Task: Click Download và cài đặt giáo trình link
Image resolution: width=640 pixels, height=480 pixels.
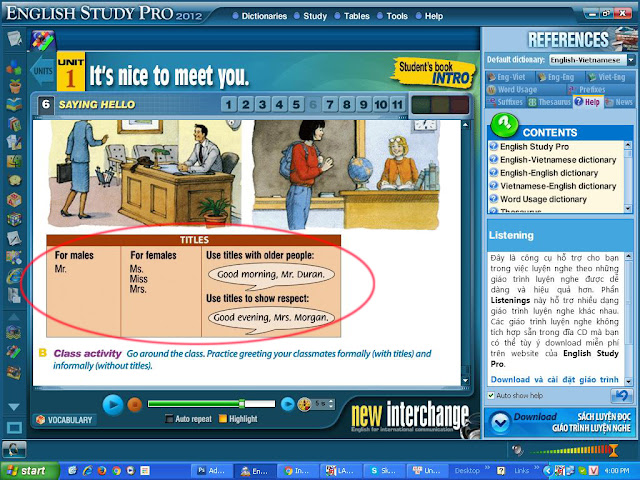Action: pyautogui.click(x=554, y=380)
